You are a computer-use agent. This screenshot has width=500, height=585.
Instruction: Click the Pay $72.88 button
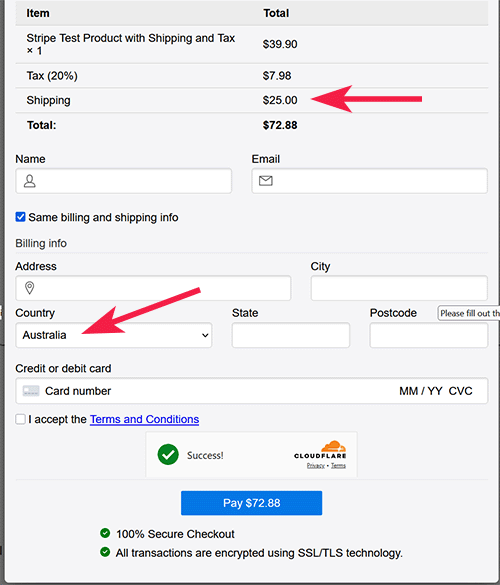tap(251, 503)
